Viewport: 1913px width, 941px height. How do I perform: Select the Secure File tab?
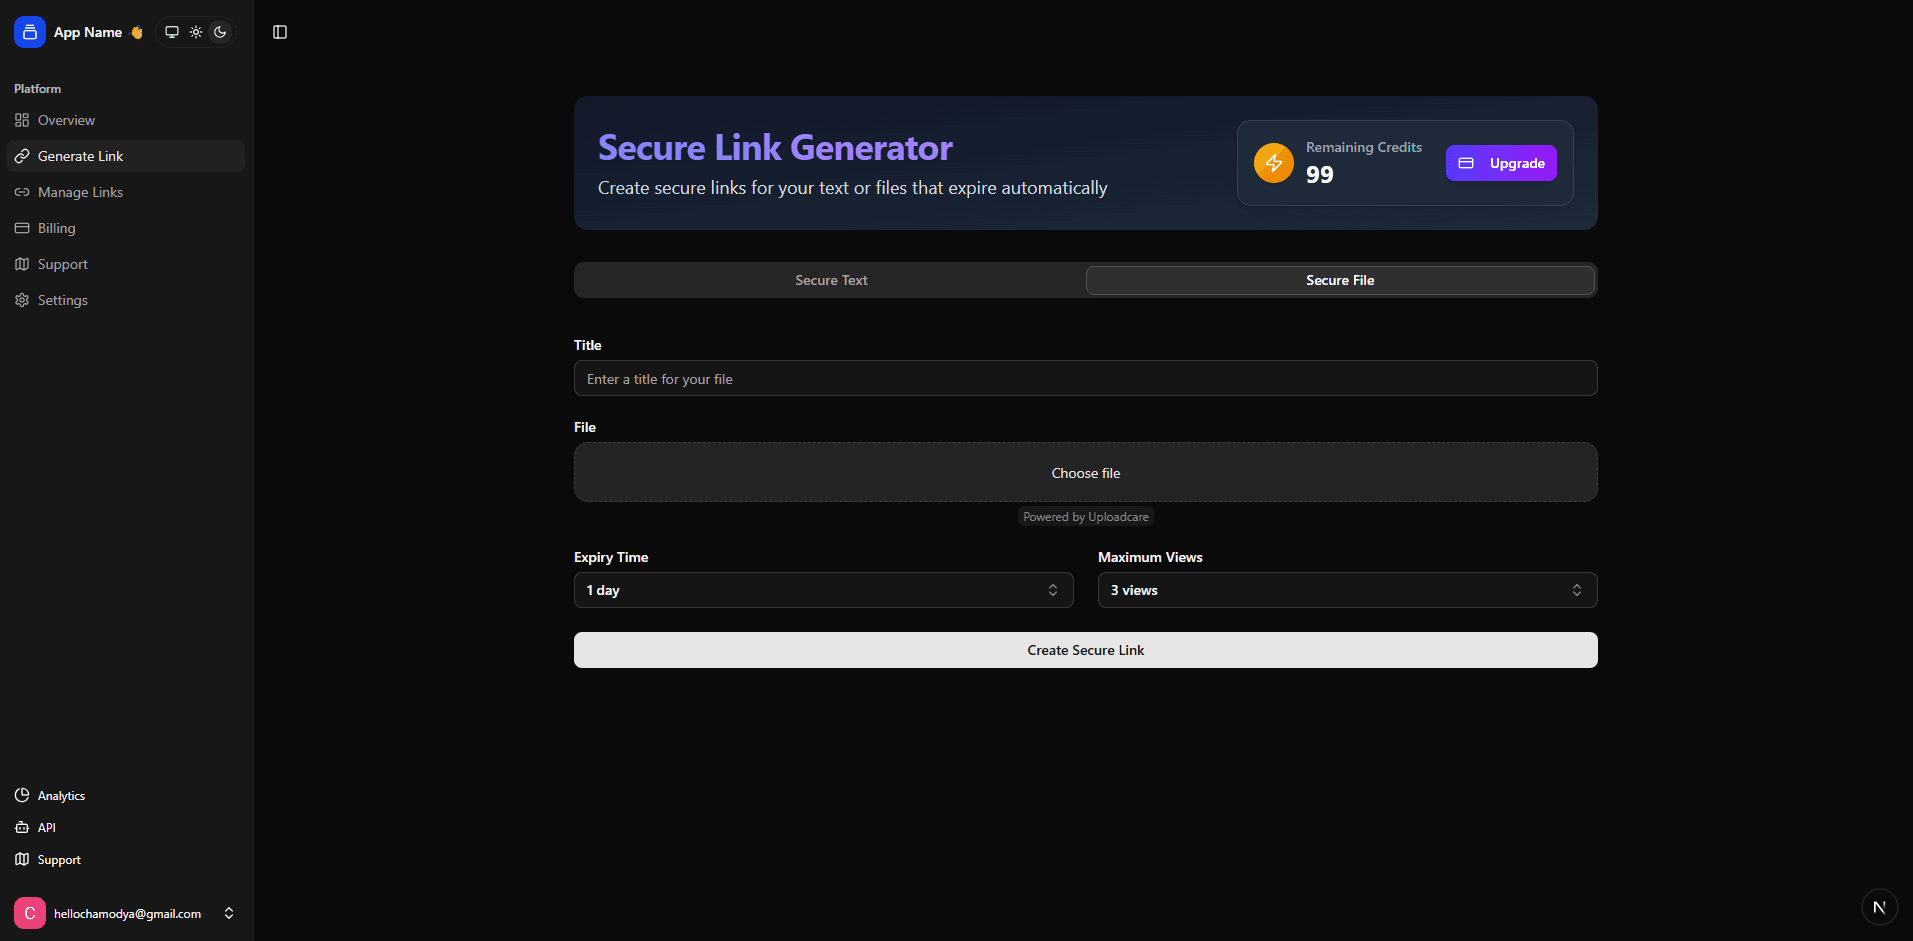pyautogui.click(x=1340, y=280)
